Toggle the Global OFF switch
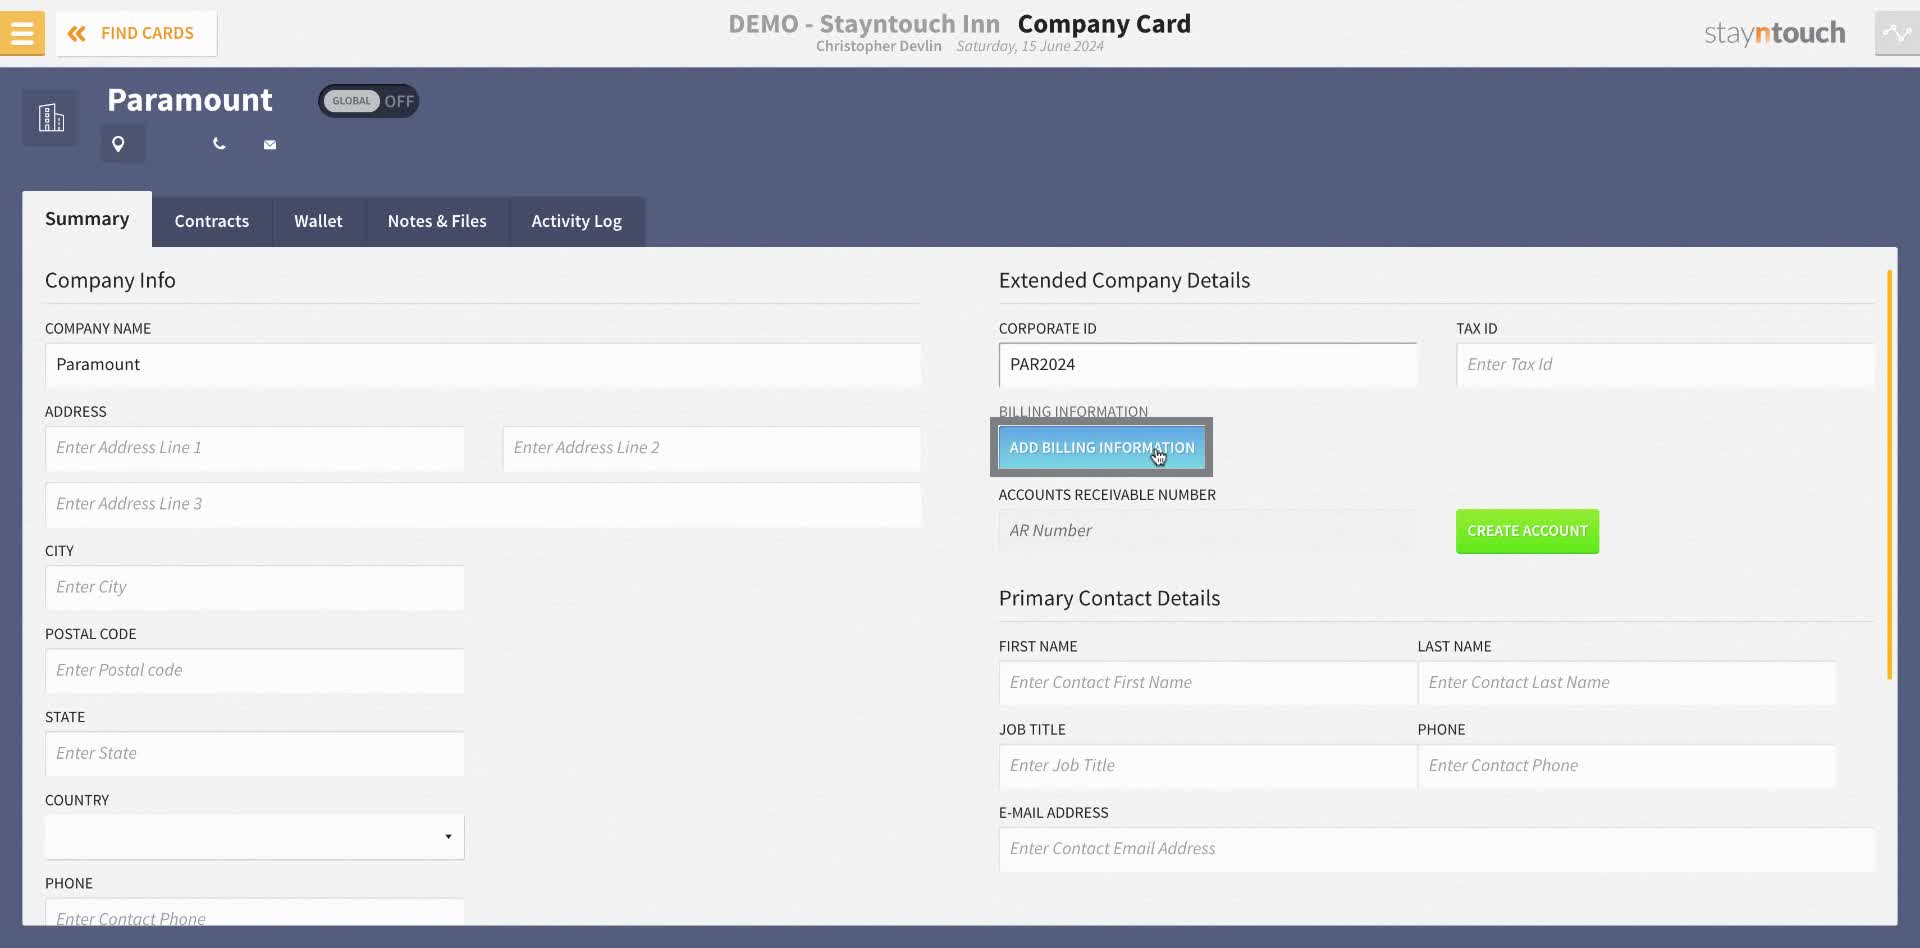 coord(369,101)
